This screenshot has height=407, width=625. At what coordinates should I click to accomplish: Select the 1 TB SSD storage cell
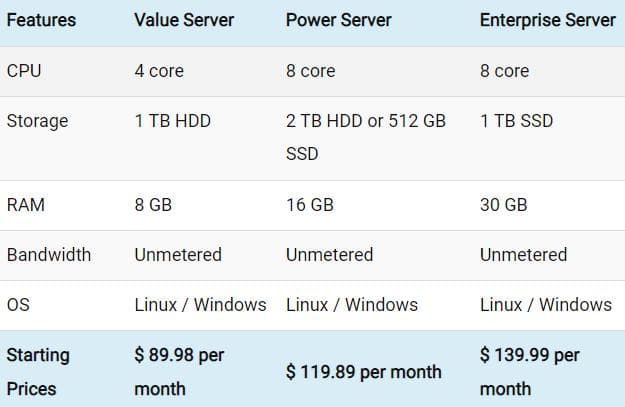(516, 121)
